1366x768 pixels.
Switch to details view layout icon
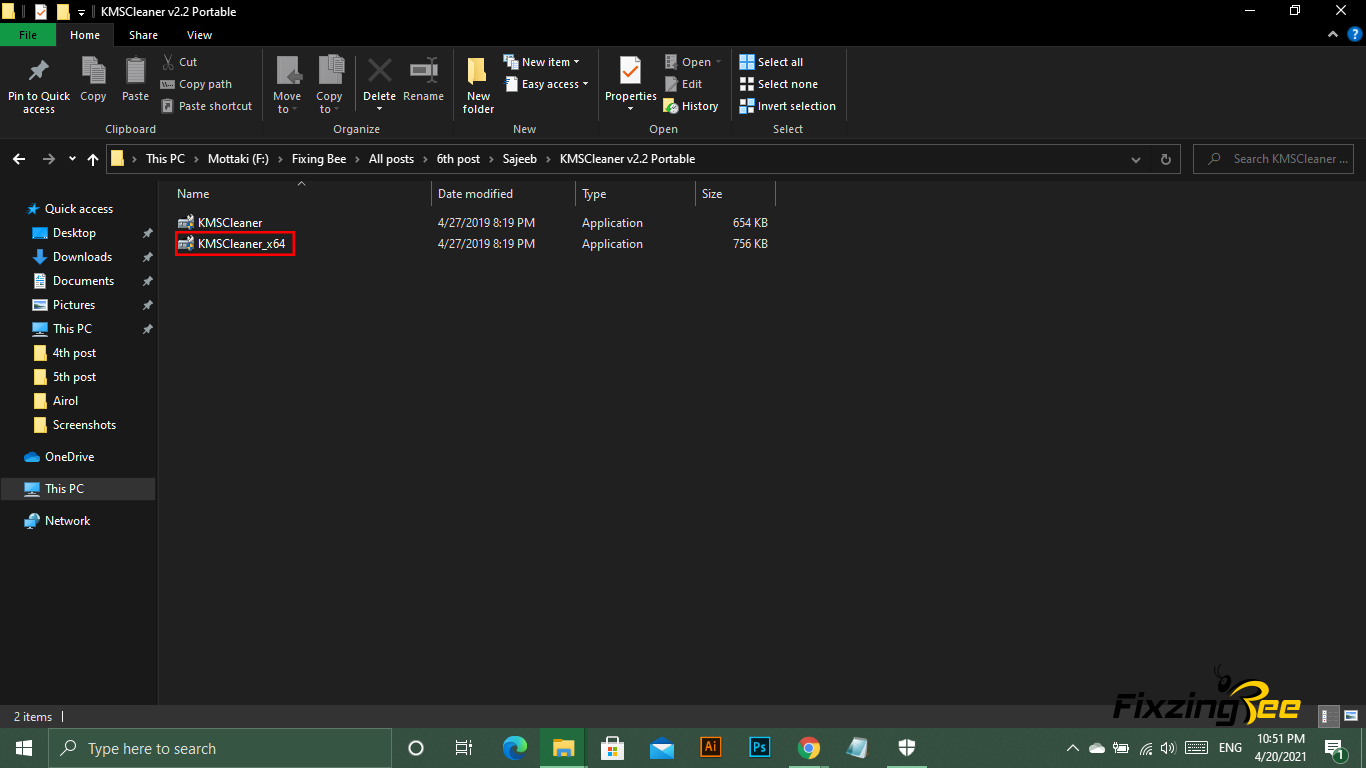1329,716
